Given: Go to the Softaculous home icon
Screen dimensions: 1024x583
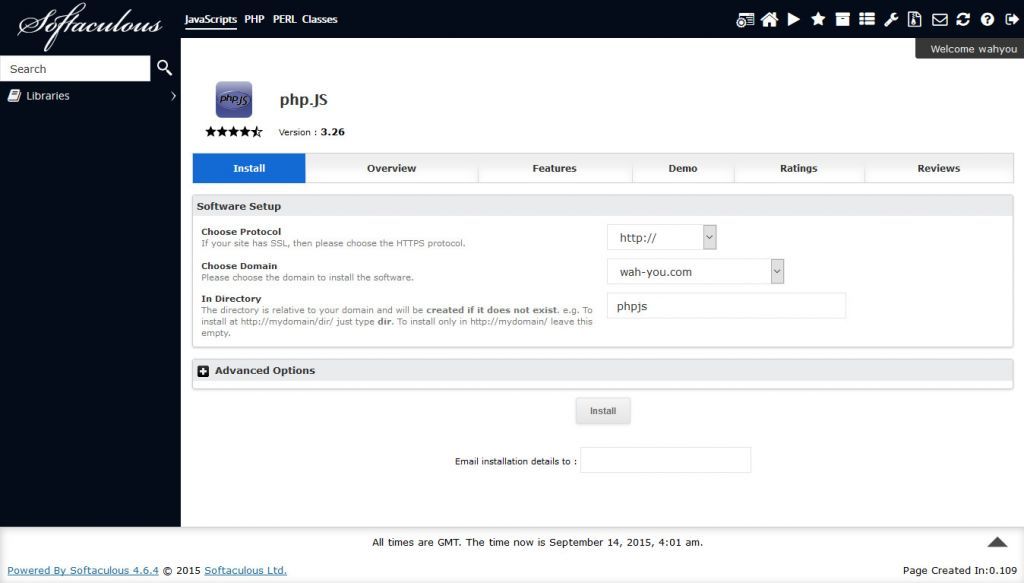Looking at the screenshot, I should (769, 19).
